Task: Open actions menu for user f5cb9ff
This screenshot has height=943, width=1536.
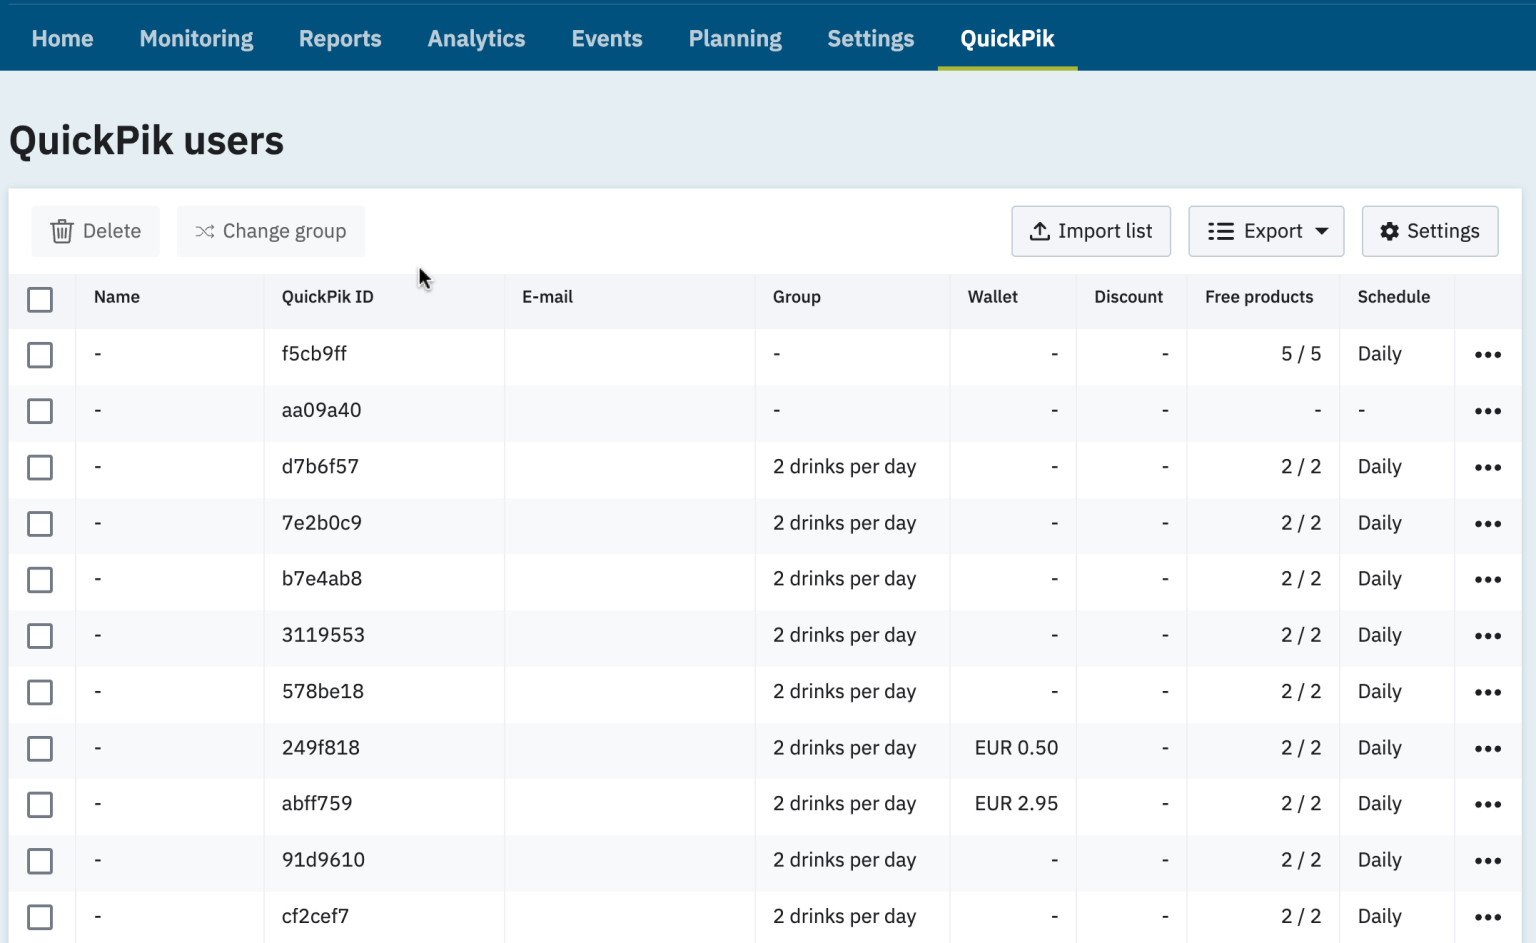Action: (x=1488, y=354)
